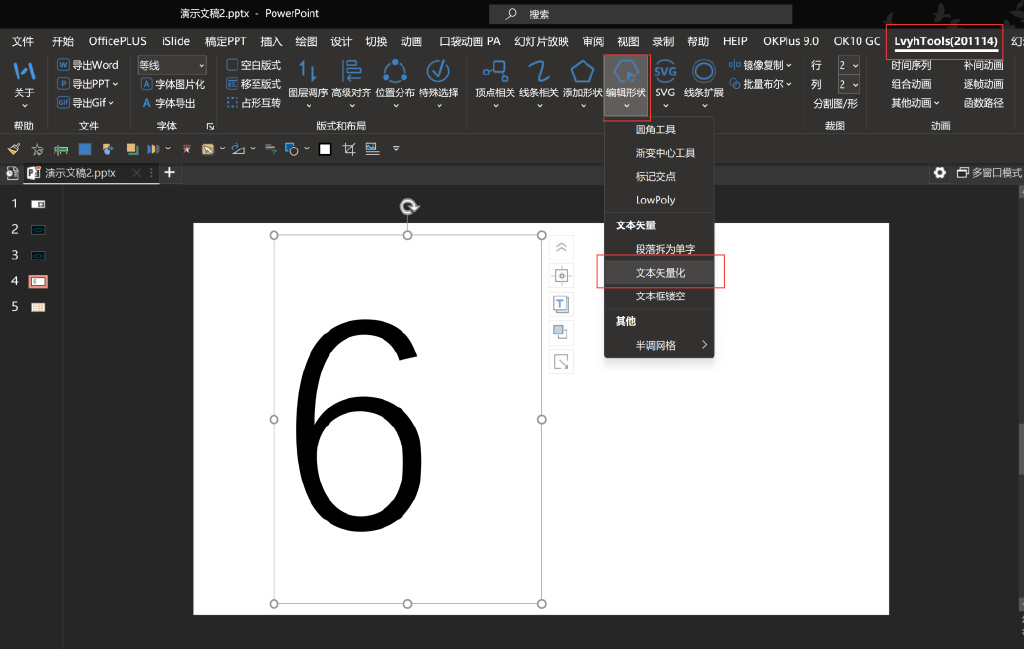Click the blue square fill icon
Image resolution: width=1024 pixels, height=649 pixels.
tap(85, 149)
